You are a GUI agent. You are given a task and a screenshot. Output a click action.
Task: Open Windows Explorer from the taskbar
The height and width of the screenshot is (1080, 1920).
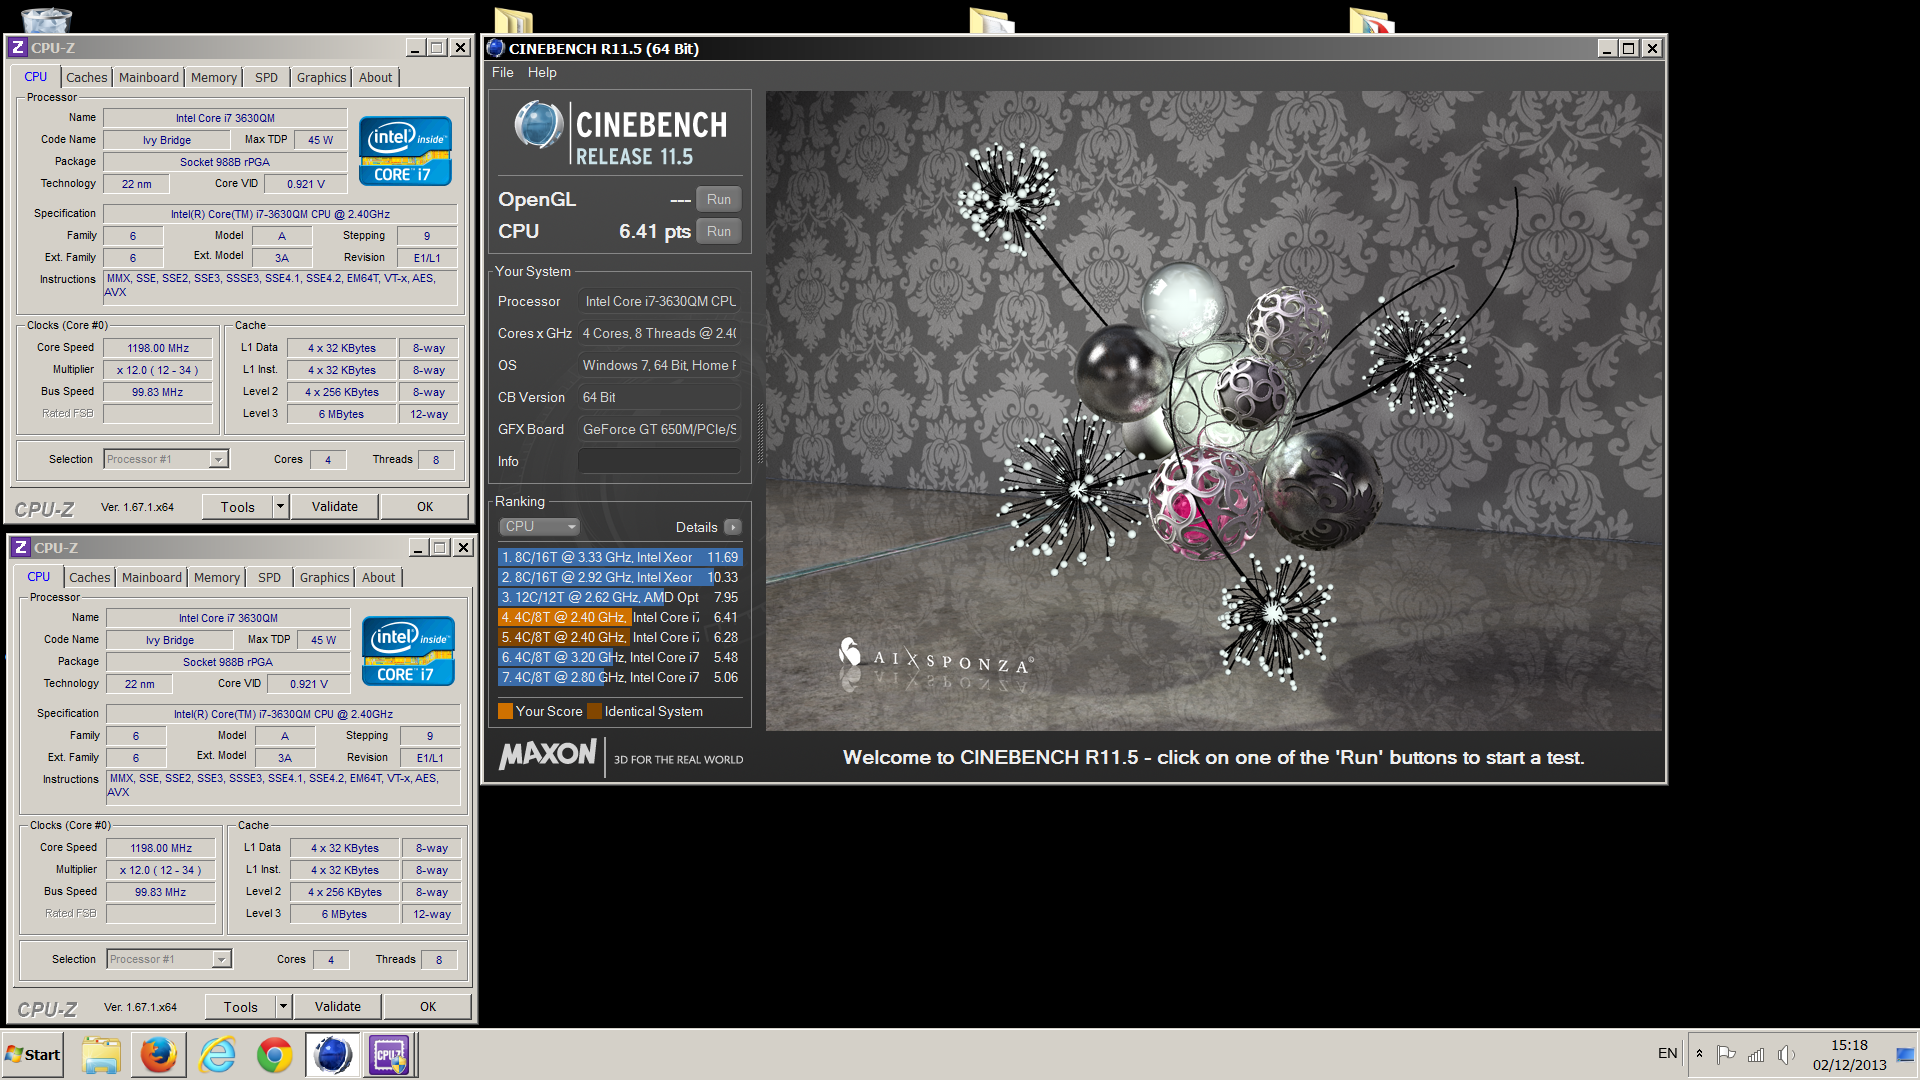[101, 1055]
